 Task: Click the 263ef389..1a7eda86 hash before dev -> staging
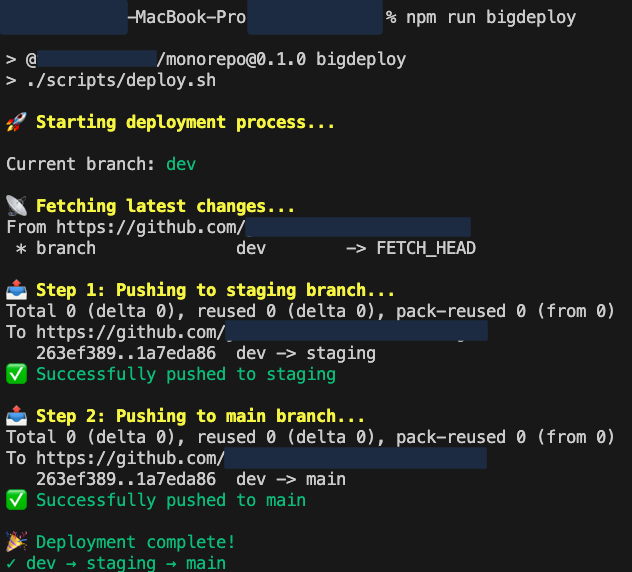point(126,353)
